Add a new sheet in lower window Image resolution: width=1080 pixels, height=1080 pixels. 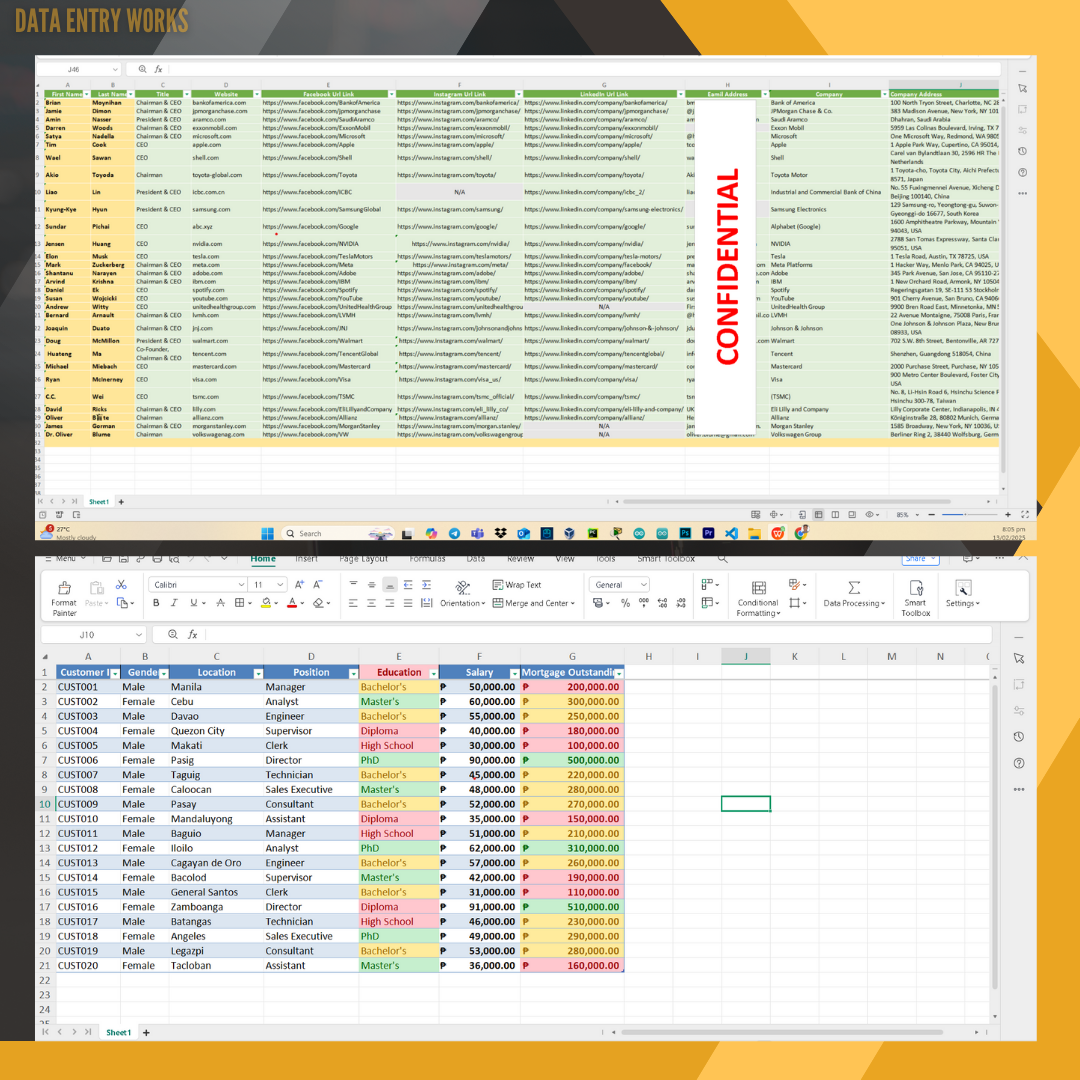tap(146, 1032)
